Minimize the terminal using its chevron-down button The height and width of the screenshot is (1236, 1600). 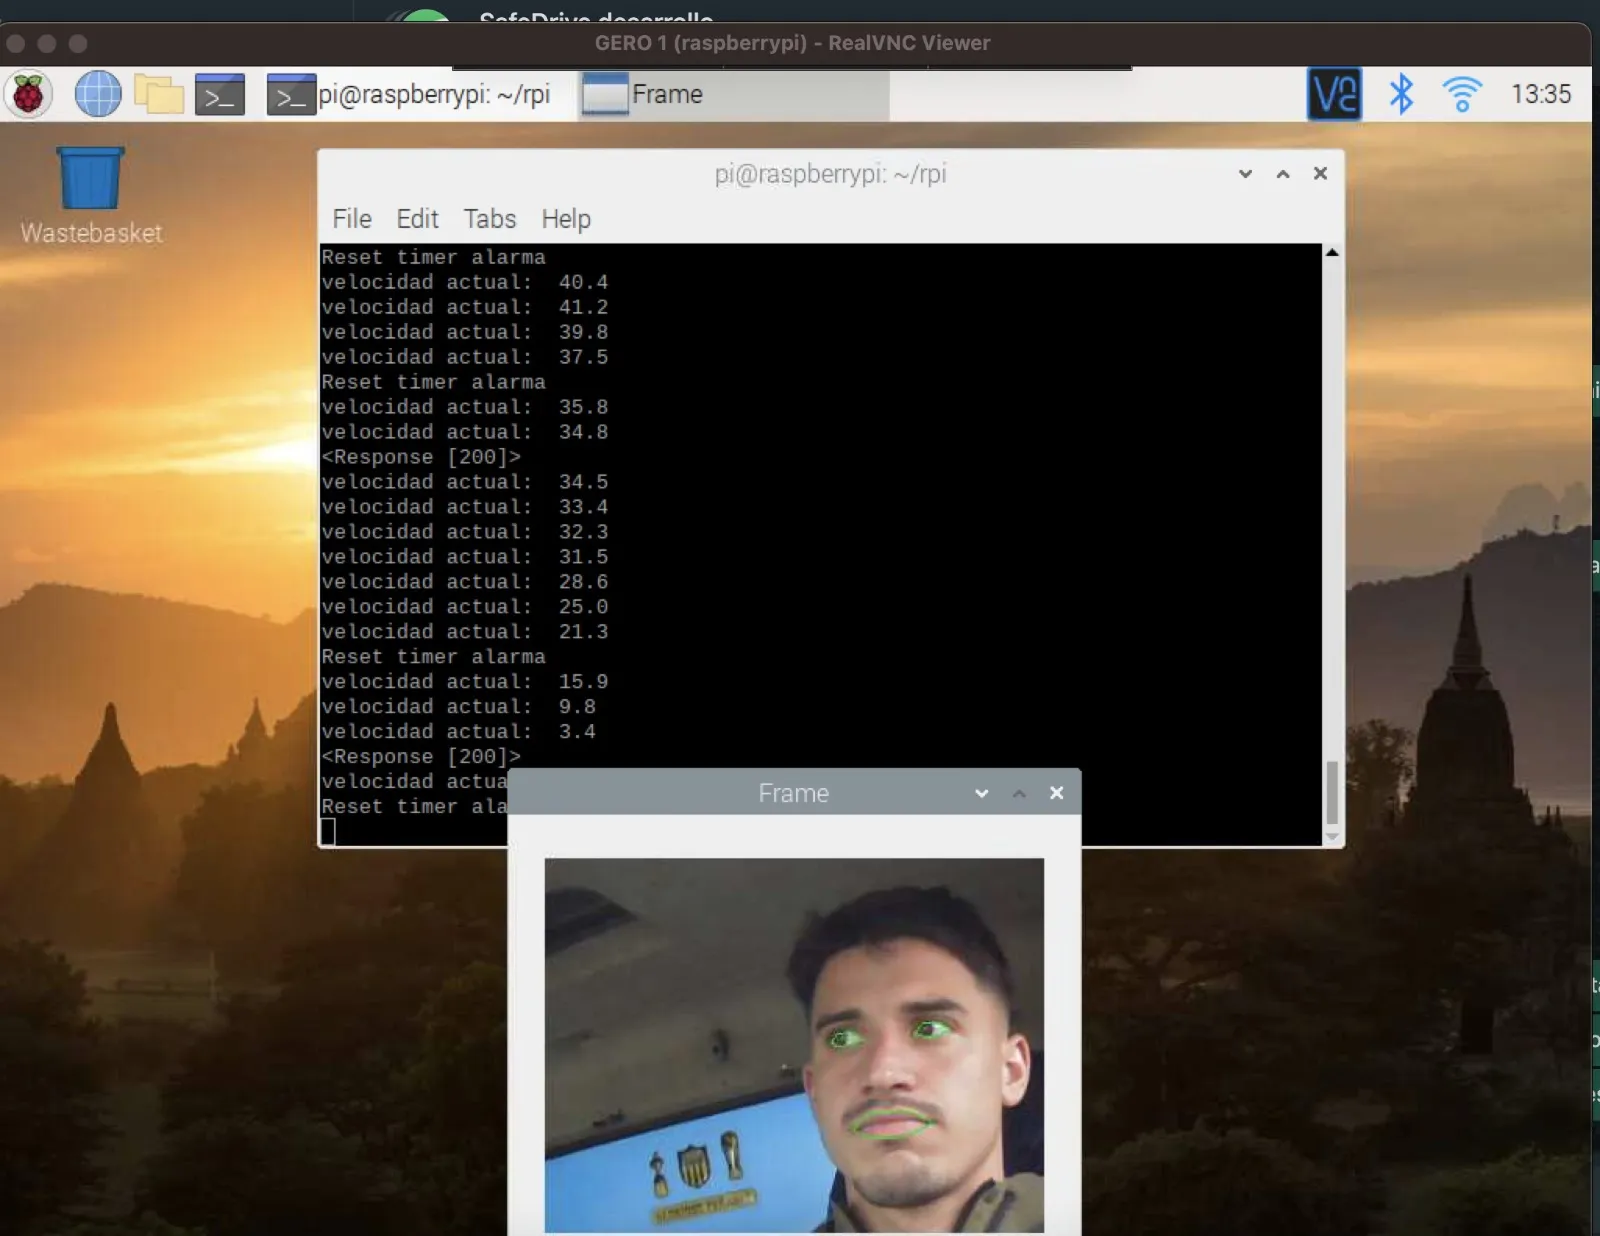point(1245,174)
